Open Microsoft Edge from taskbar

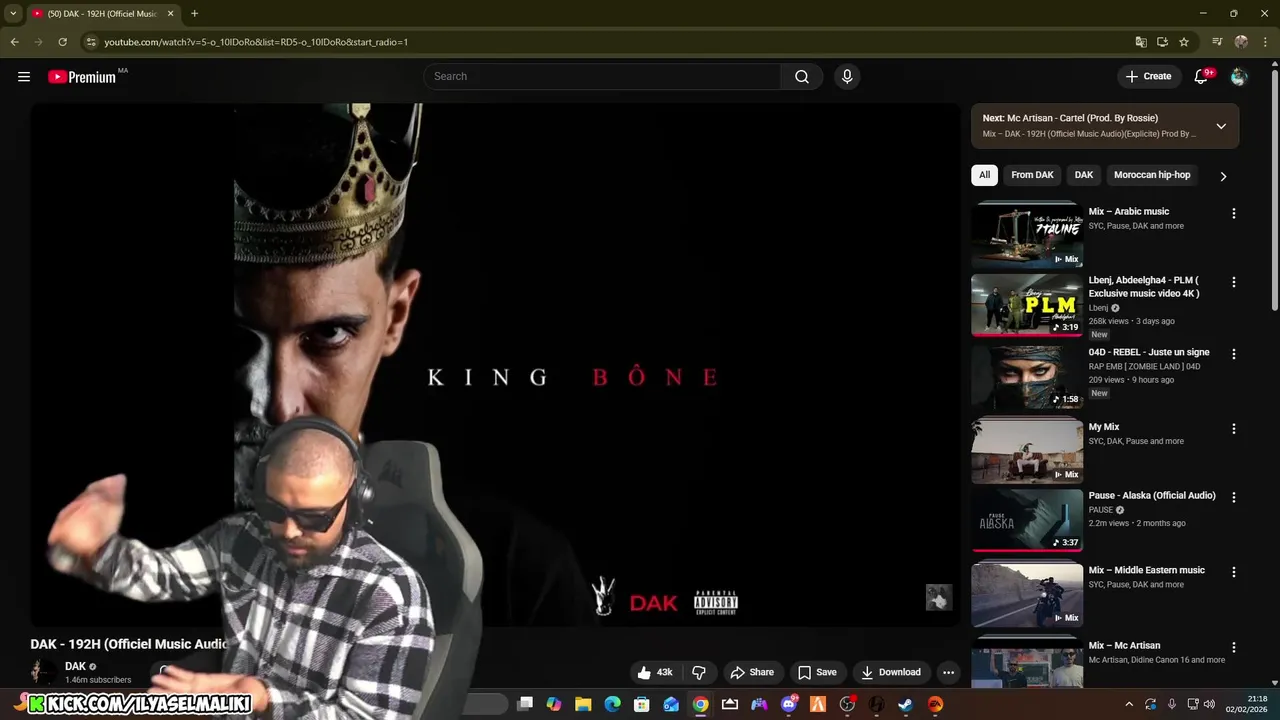tap(612, 704)
